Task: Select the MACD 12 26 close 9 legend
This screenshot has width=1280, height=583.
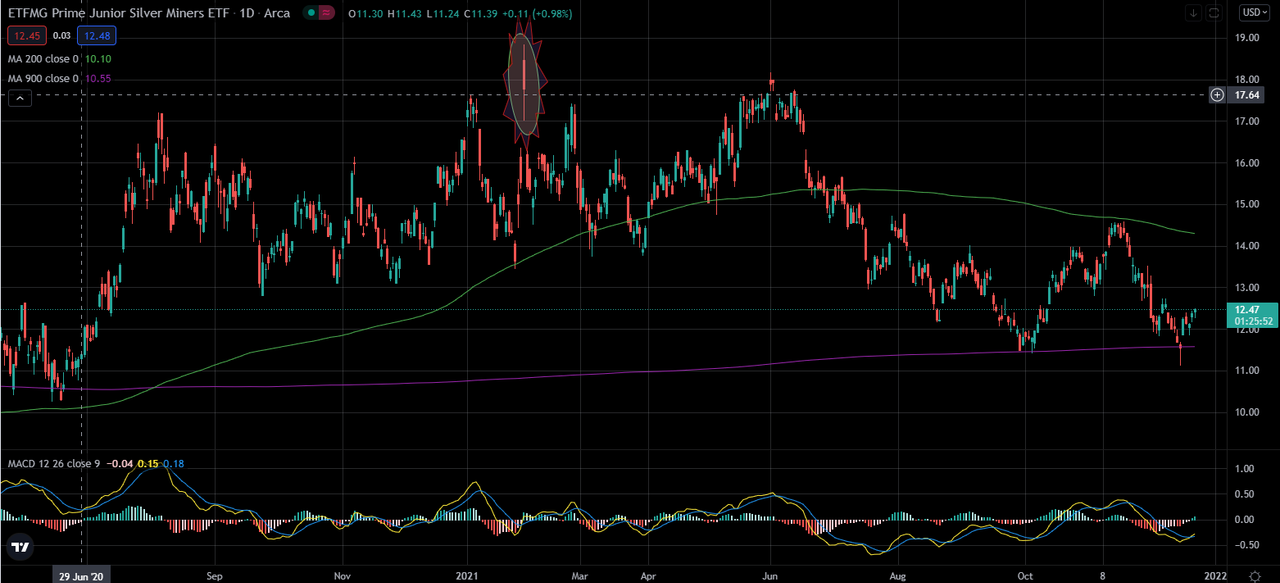Action: pyautogui.click(x=56, y=463)
